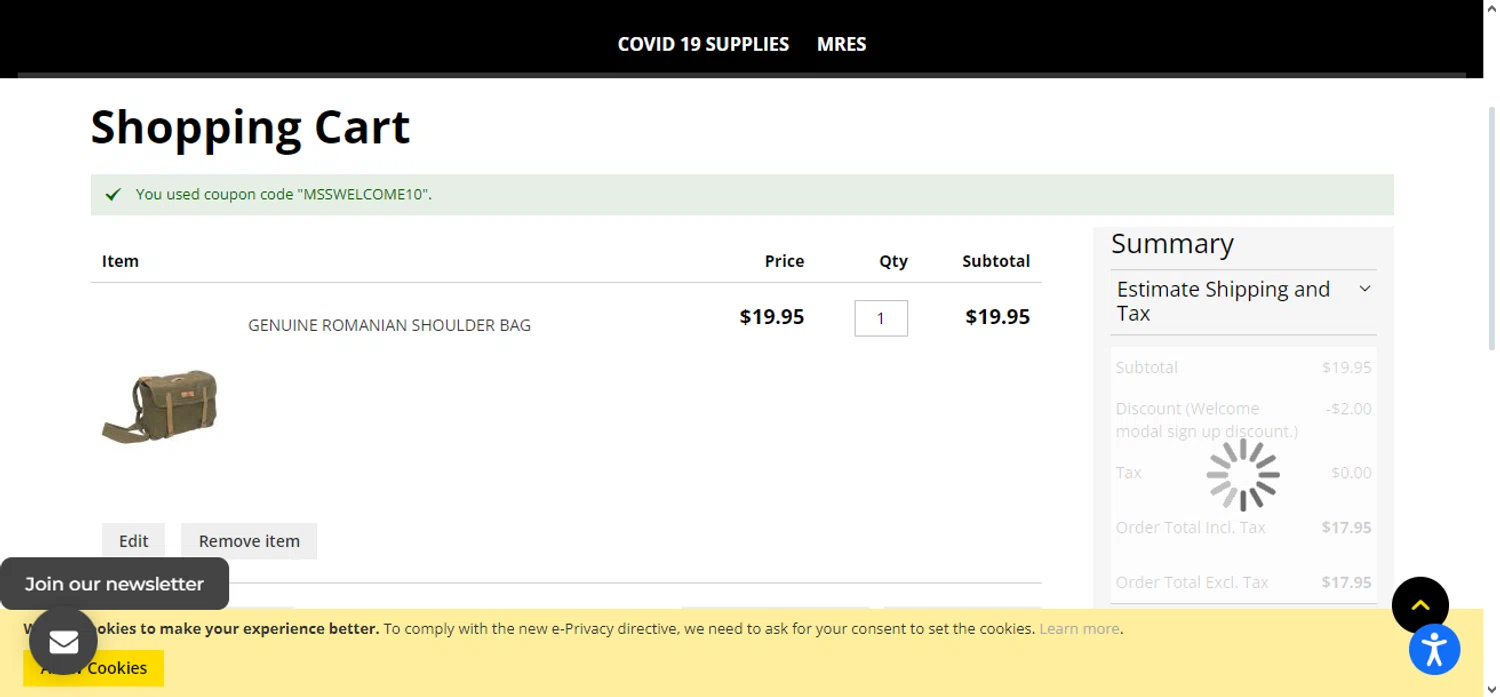Open Genuine Romanian Shoulder Bag product link

coord(389,325)
